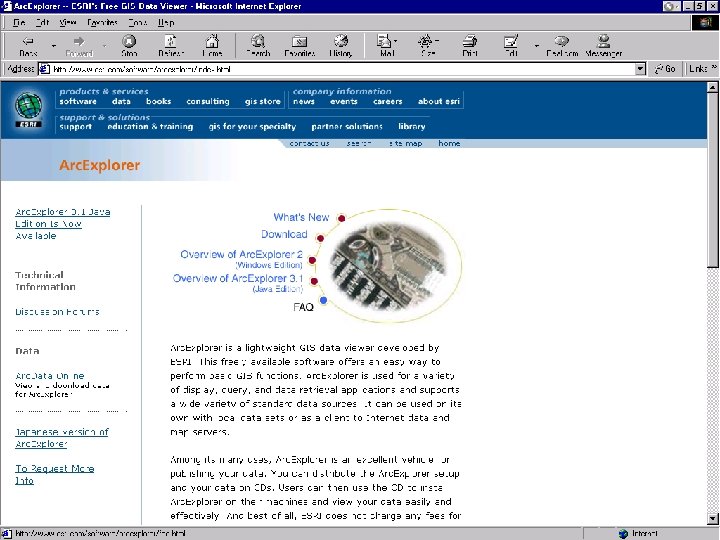Open the What's New link
Image resolution: width=720 pixels, height=540 pixels.
pyautogui.click(x=301, y=217)
